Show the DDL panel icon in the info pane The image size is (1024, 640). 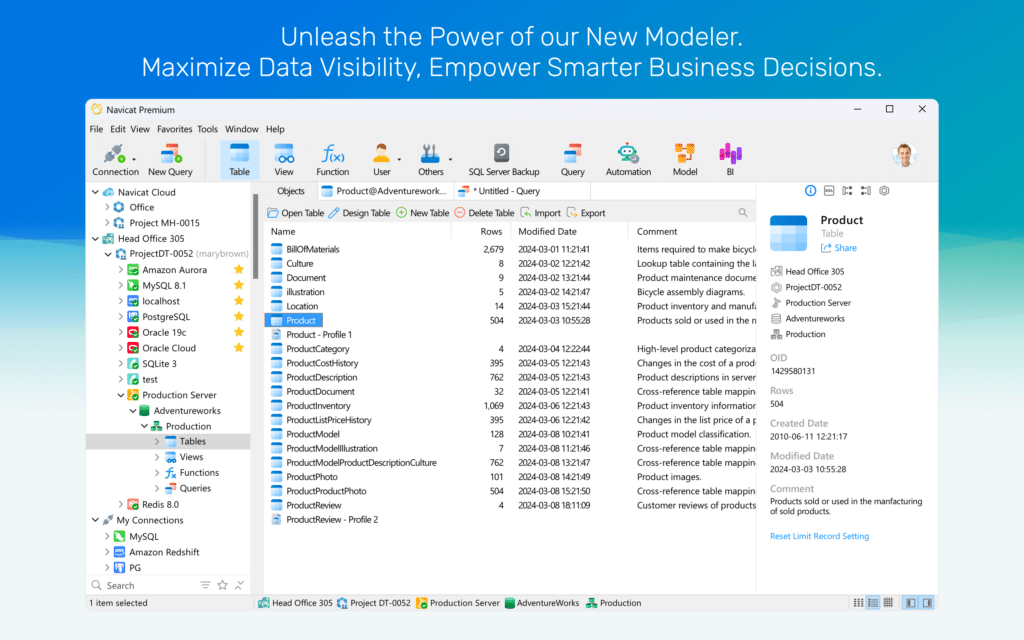pyautogui.click(x=829, y=191)
